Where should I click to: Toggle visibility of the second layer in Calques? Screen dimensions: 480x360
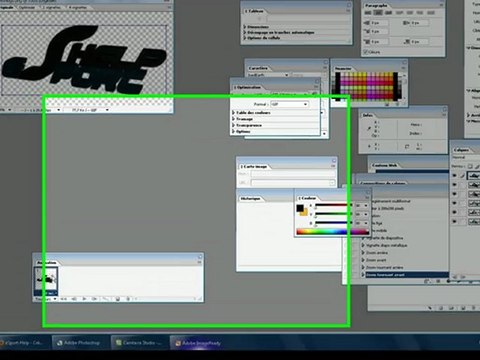tap(454, 185)
